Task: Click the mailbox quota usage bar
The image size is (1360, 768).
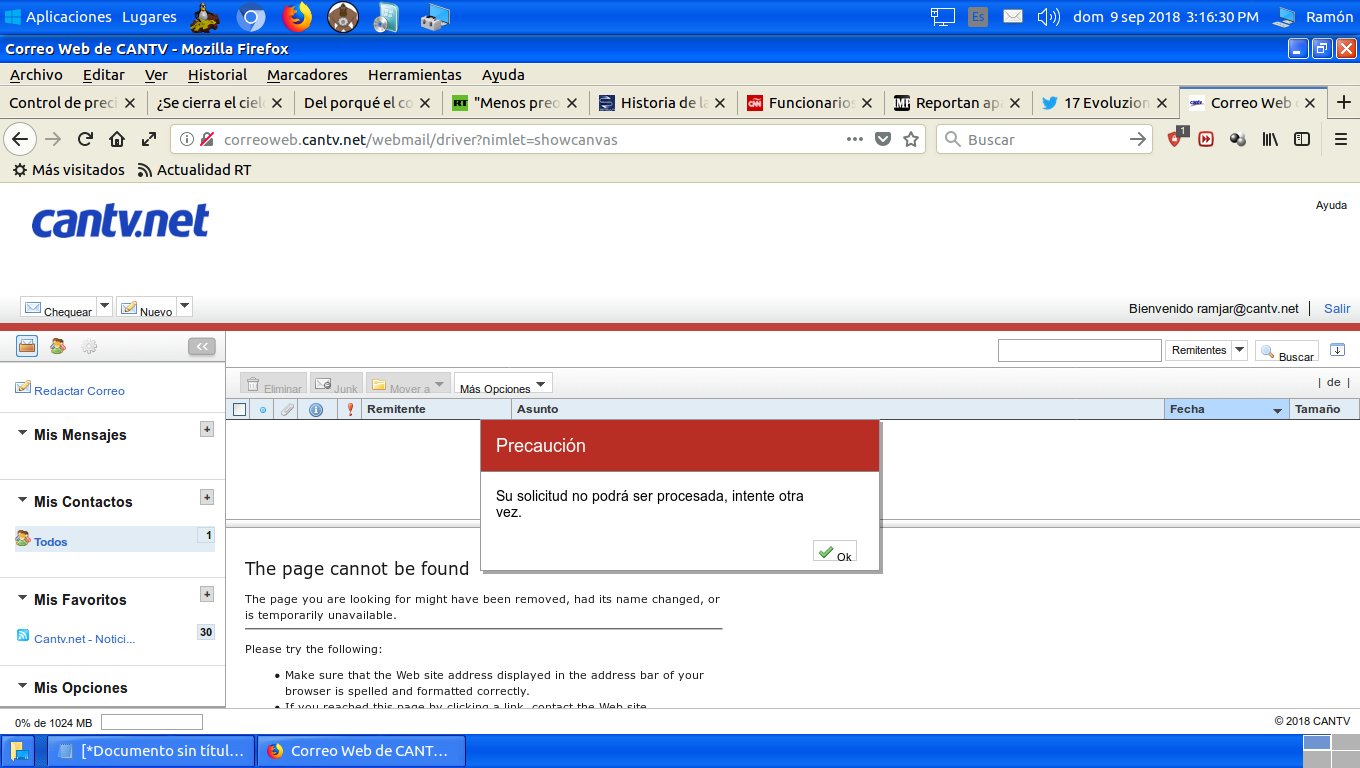Action: click(152, 722)
